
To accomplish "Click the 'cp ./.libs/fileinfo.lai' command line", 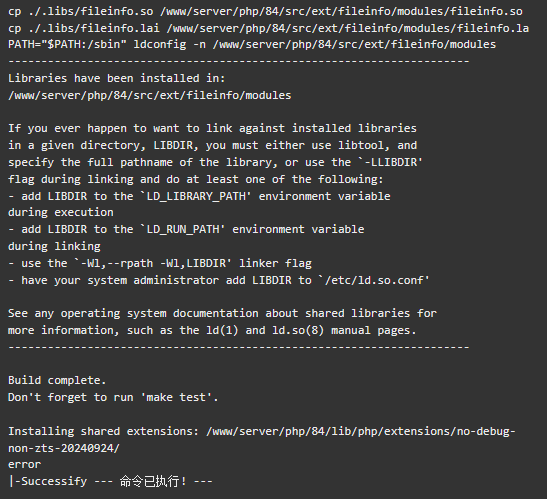I will click(x=268, y=28).
